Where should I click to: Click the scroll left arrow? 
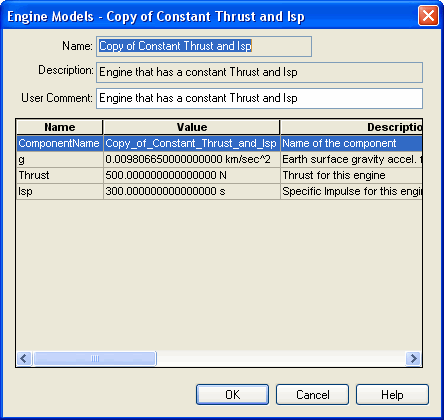pos(24,359)
